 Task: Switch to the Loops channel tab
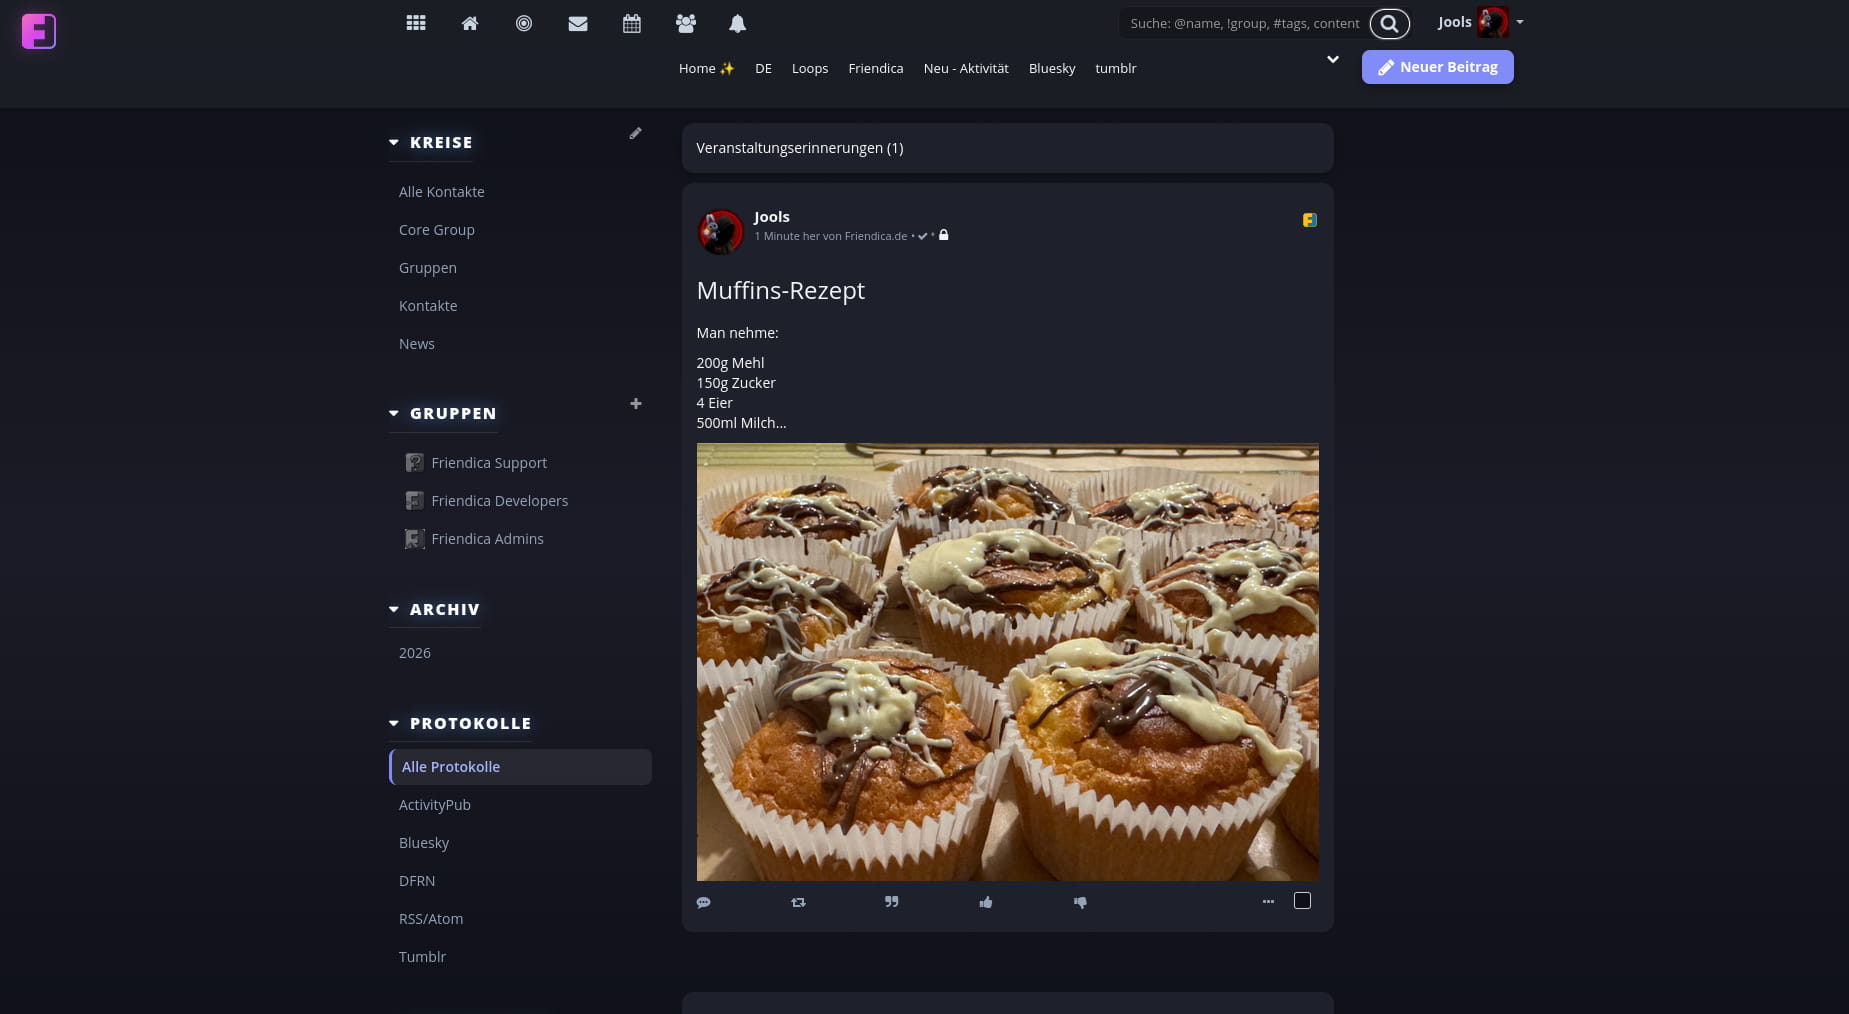[810, 68]
